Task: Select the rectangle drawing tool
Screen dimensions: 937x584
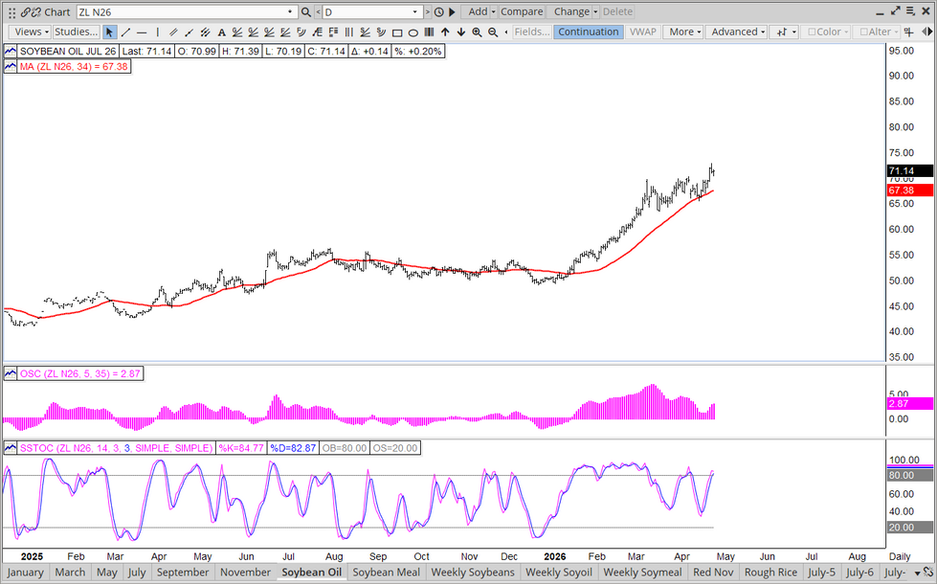Action: click(397, 32)
